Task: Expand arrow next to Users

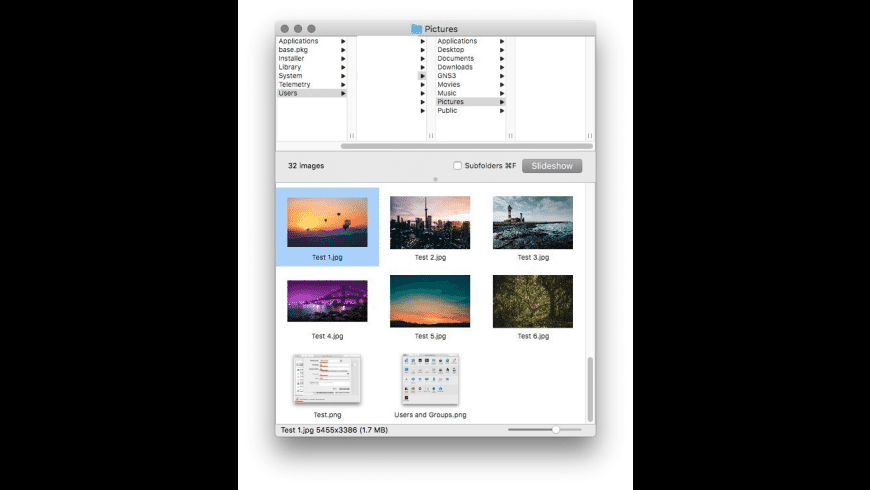Action: [x=343, y=93]
